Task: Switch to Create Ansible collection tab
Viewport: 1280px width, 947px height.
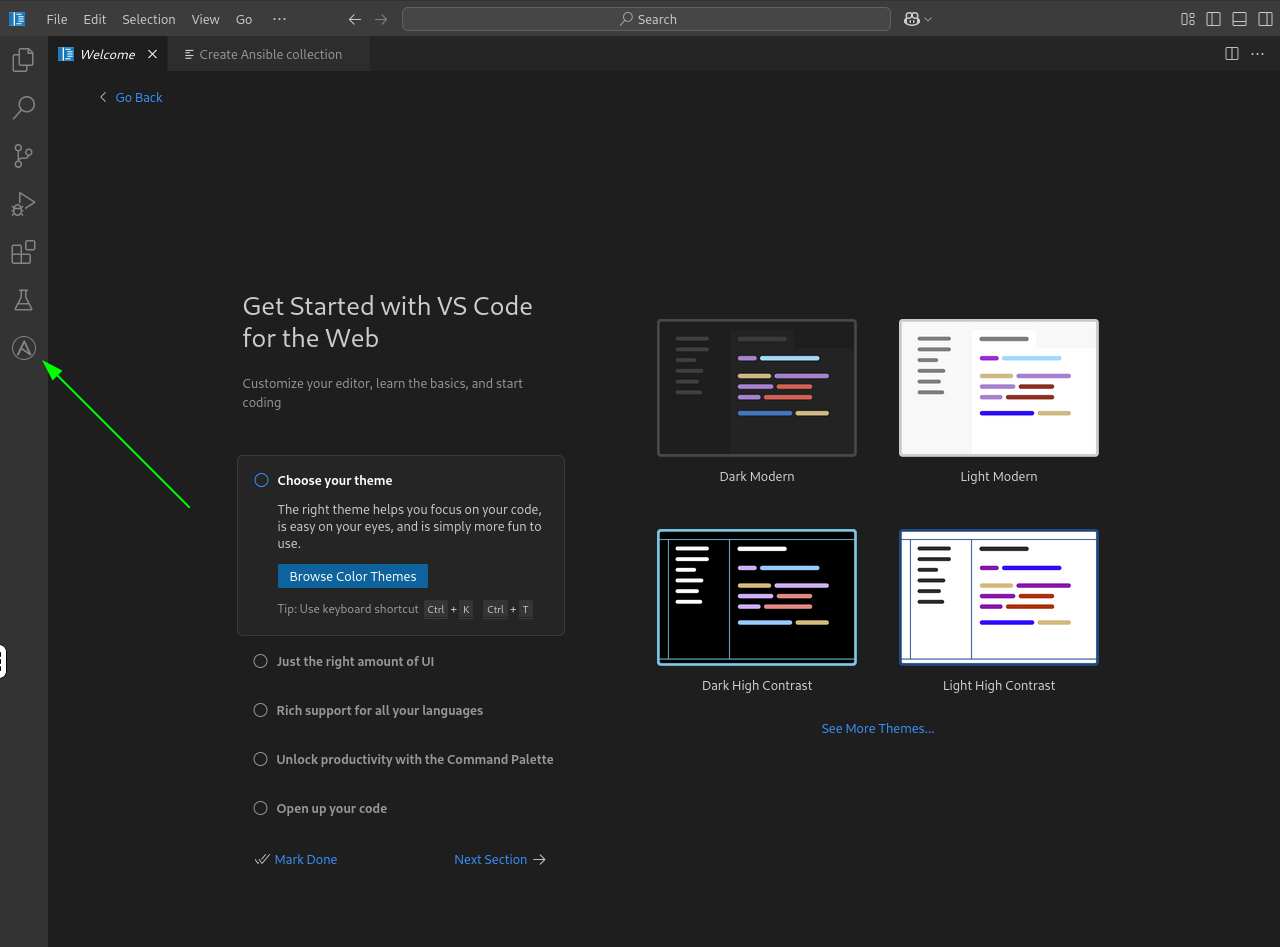Action: click(x=269, y=54)
